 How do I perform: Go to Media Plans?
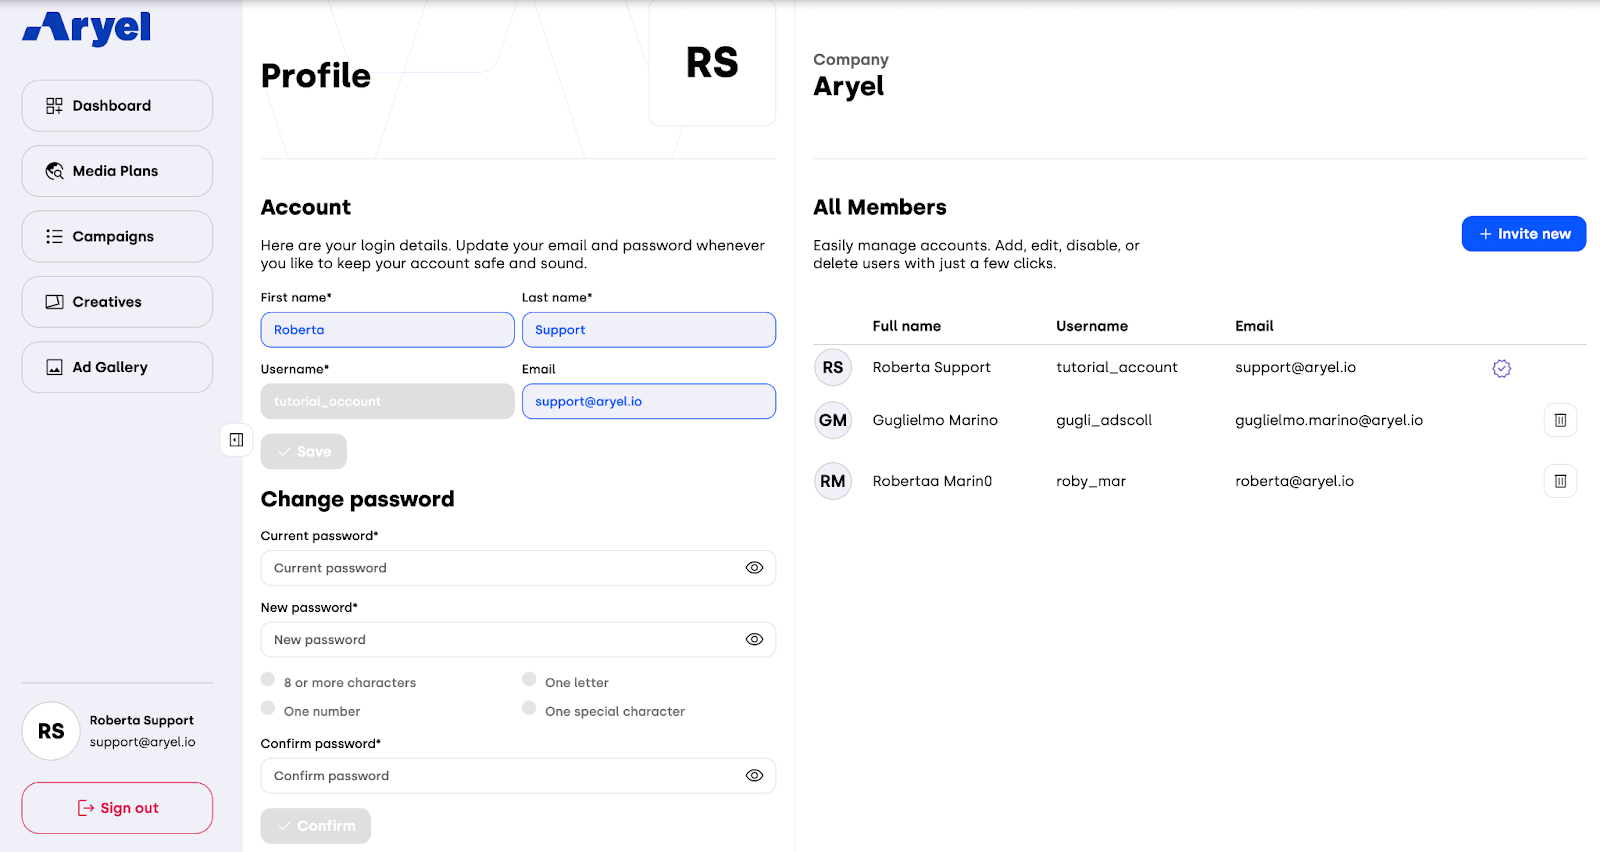[117, 171]
